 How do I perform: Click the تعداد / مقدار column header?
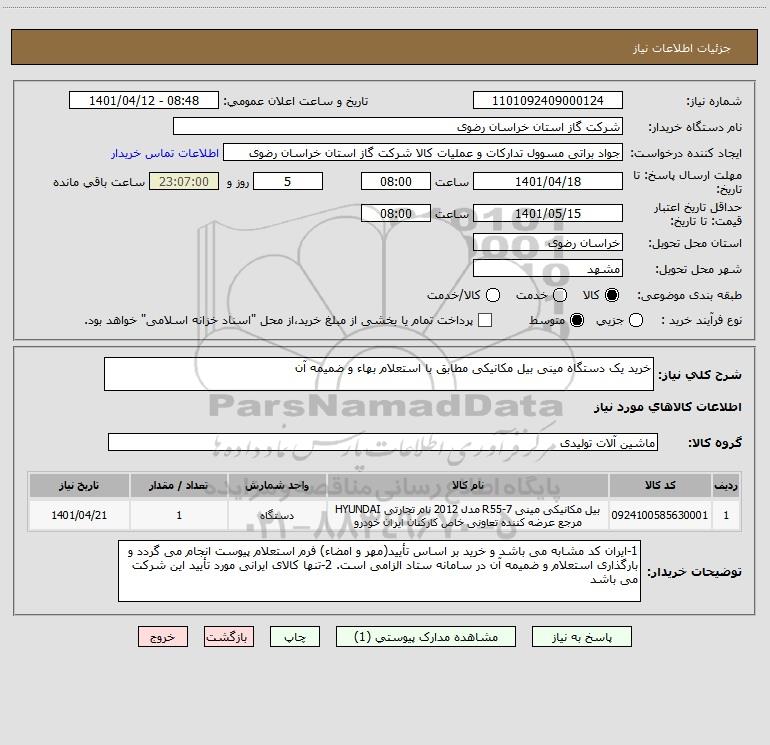pyautogui.click(x=178, y=486)
